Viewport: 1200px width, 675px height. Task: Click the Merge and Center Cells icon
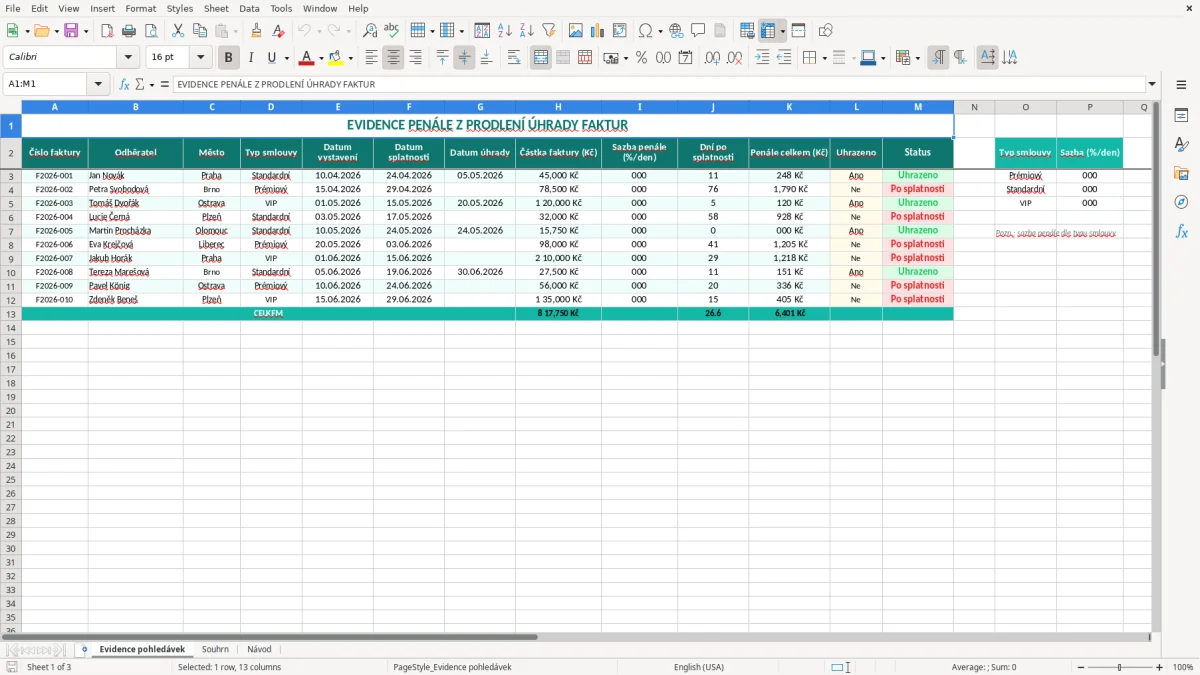click(x=541, y=58)
